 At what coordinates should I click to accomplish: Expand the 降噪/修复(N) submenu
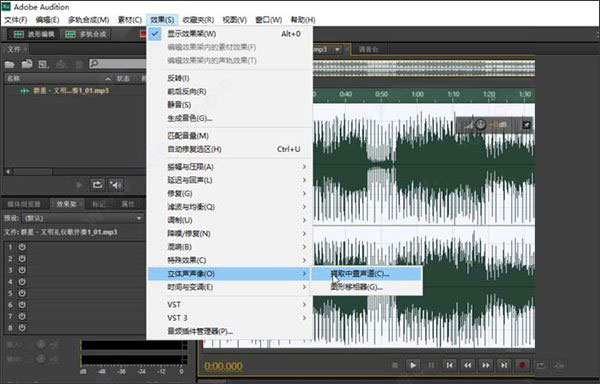click(230, 234)
